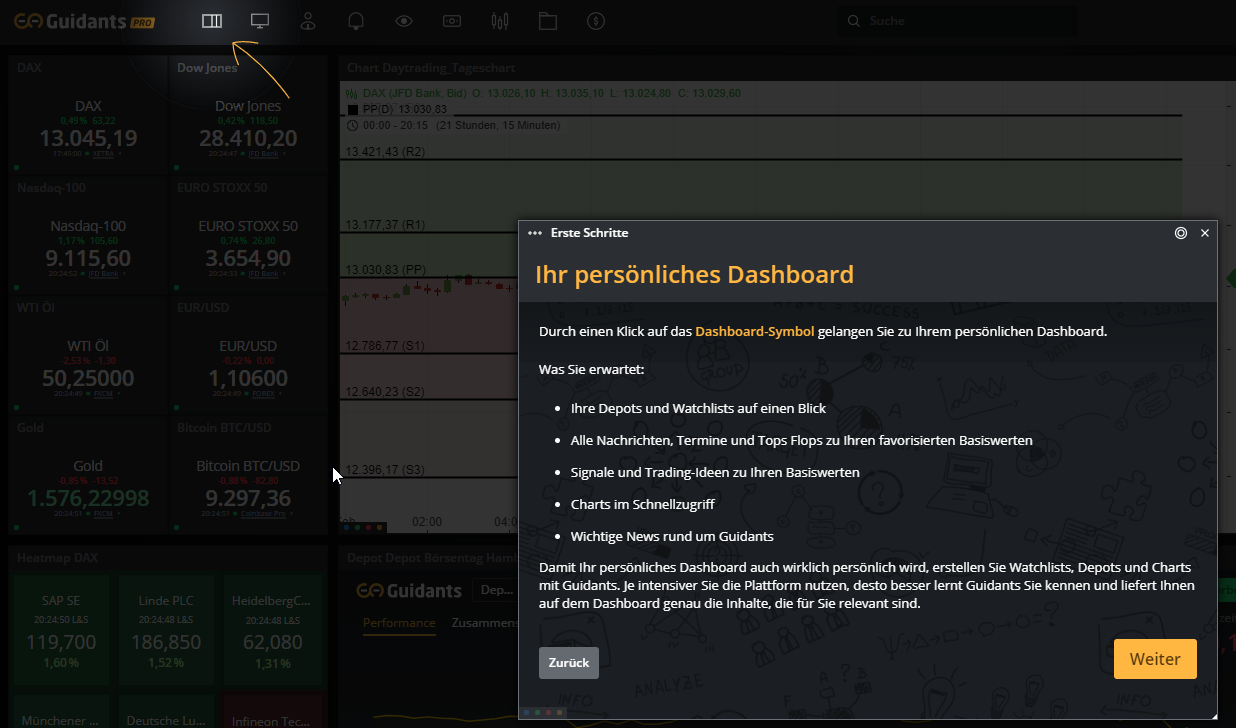This screenshot has width=1236, height=728.
Task: Open the Coinbase Pro link under Bitcoin BTC/USD
Action: coord(265,513)
